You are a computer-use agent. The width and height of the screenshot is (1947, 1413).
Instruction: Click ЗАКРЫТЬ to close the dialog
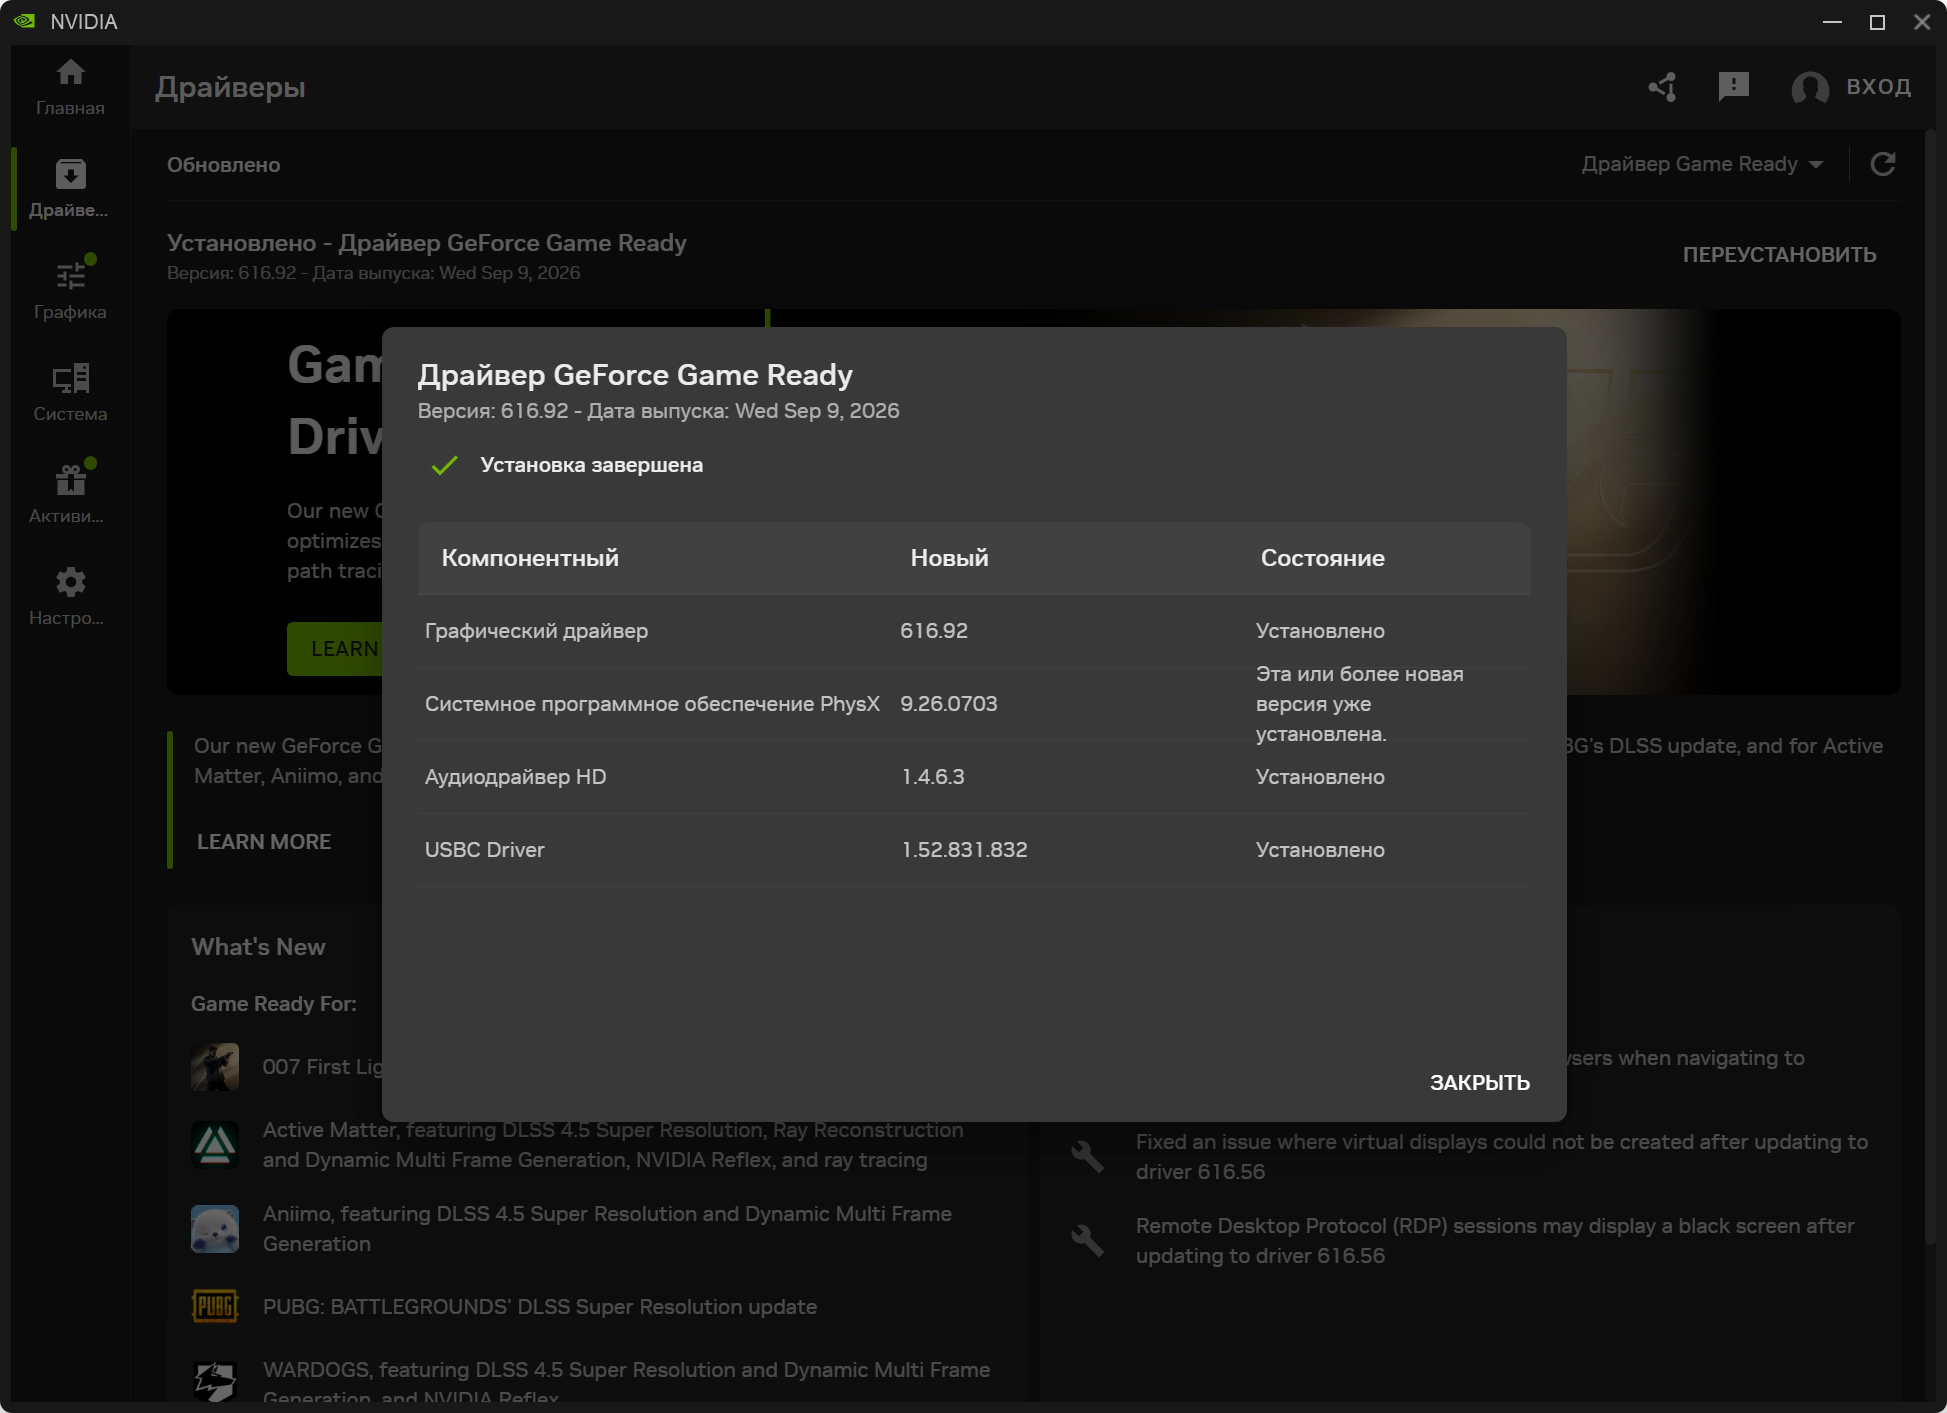pos(1479,1082)
